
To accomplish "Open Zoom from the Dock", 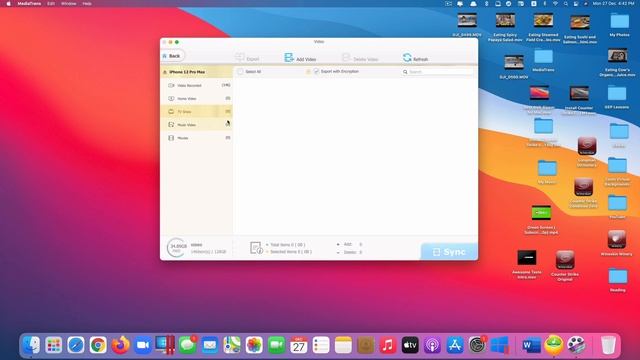I will 143,345.
